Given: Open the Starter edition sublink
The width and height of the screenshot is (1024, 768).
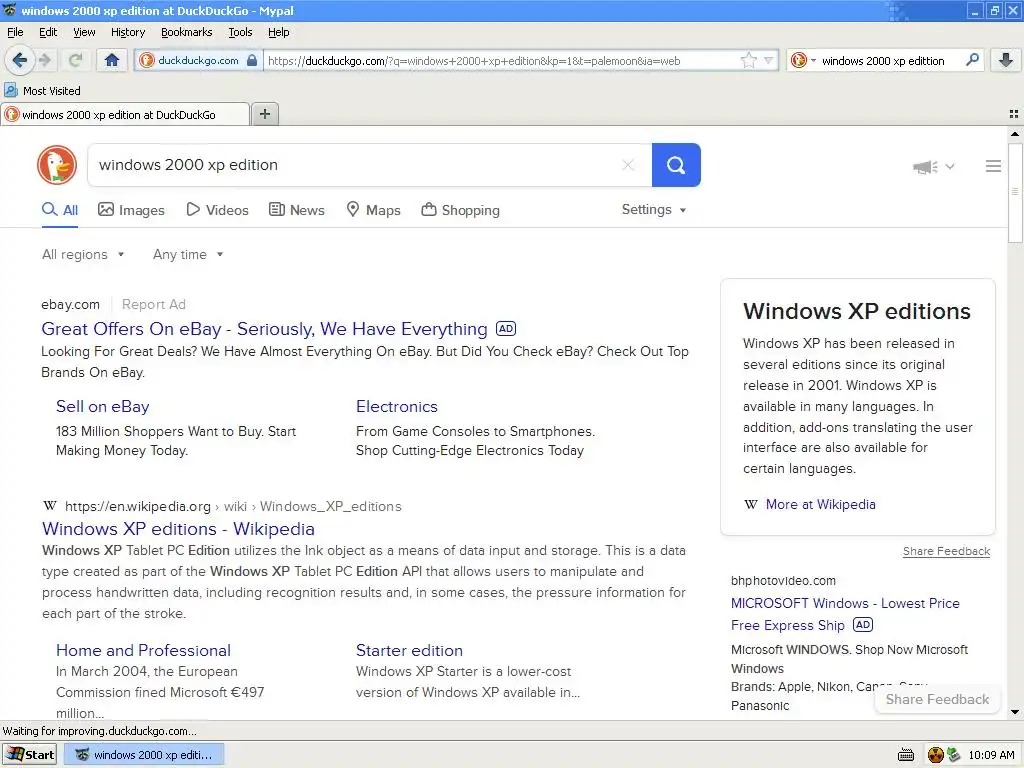Looking at the screenshot, I should pos(409,650).
